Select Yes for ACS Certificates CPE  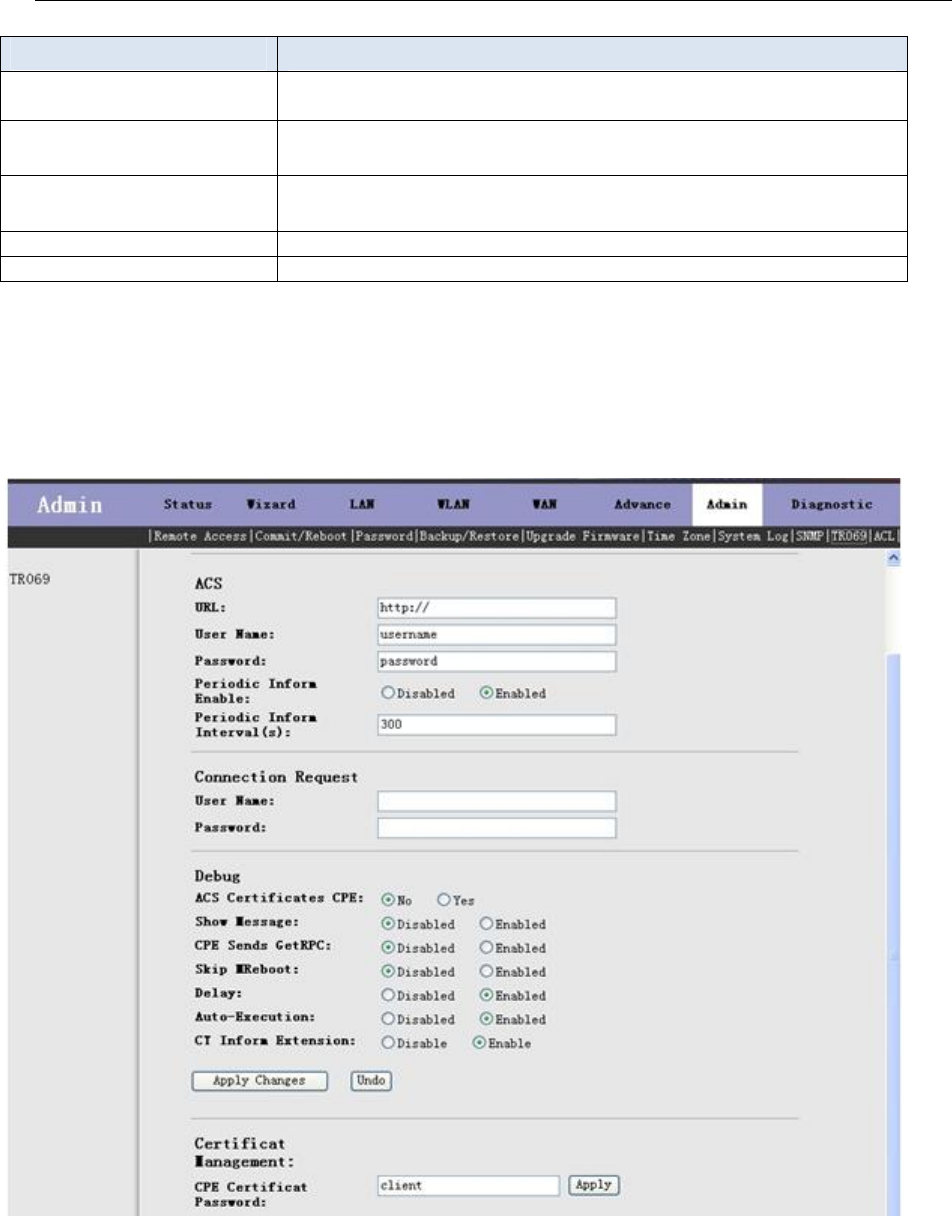coord(445,899)
